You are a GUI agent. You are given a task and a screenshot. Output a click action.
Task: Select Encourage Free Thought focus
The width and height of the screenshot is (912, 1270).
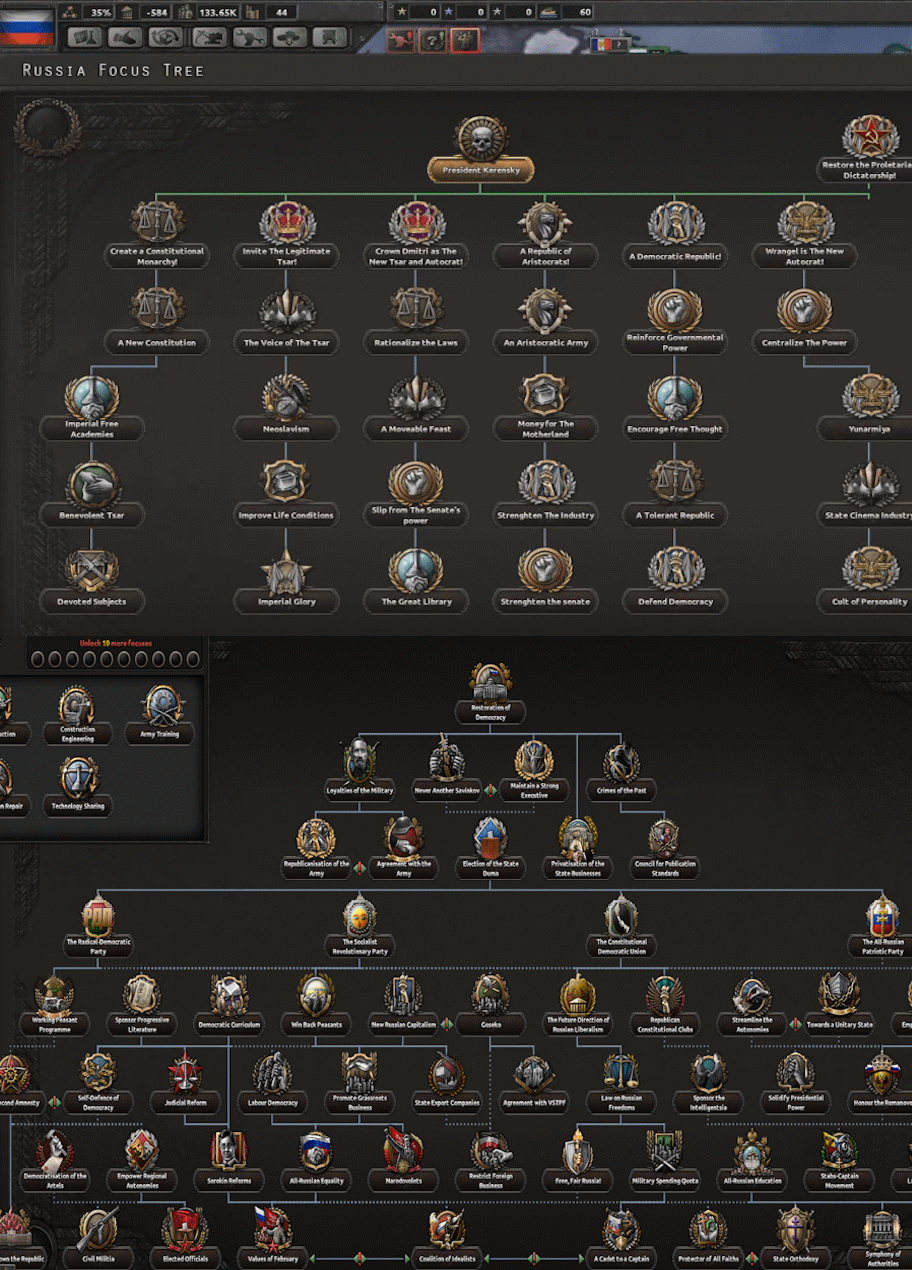point(675,407)
